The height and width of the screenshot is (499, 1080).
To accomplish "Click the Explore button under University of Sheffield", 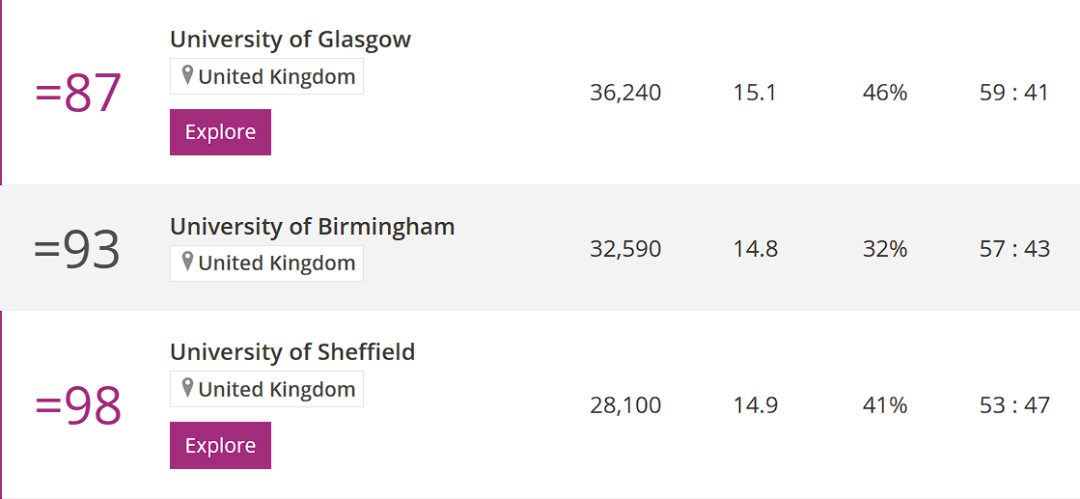I will [220, 445].
